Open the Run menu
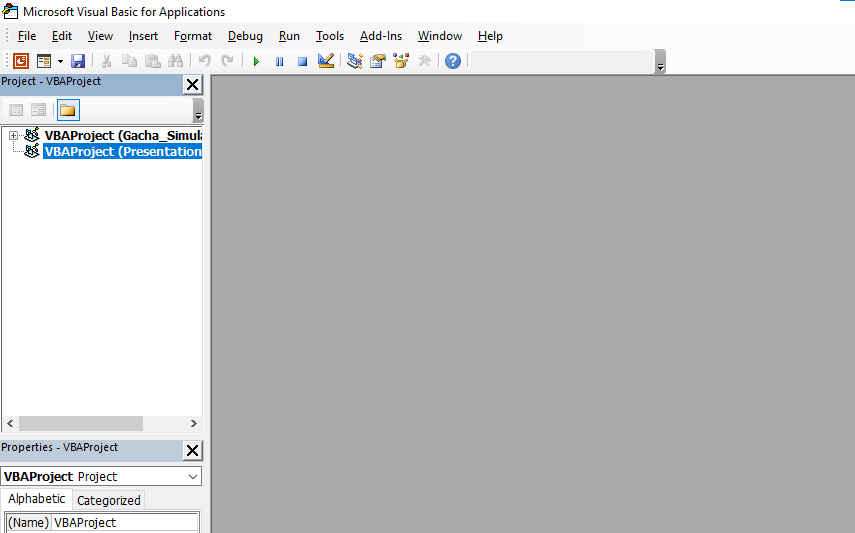855x533 pixels. [289, 36]
